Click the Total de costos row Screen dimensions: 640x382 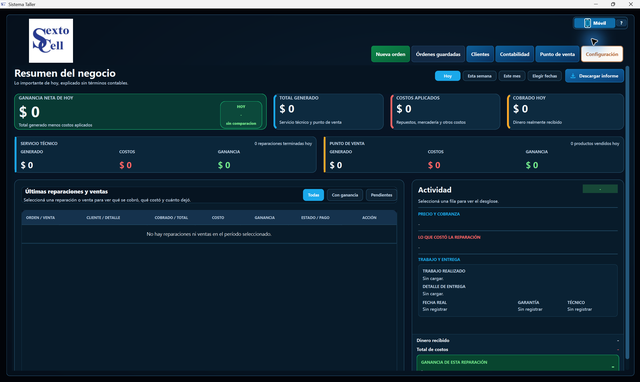(518, 349)
